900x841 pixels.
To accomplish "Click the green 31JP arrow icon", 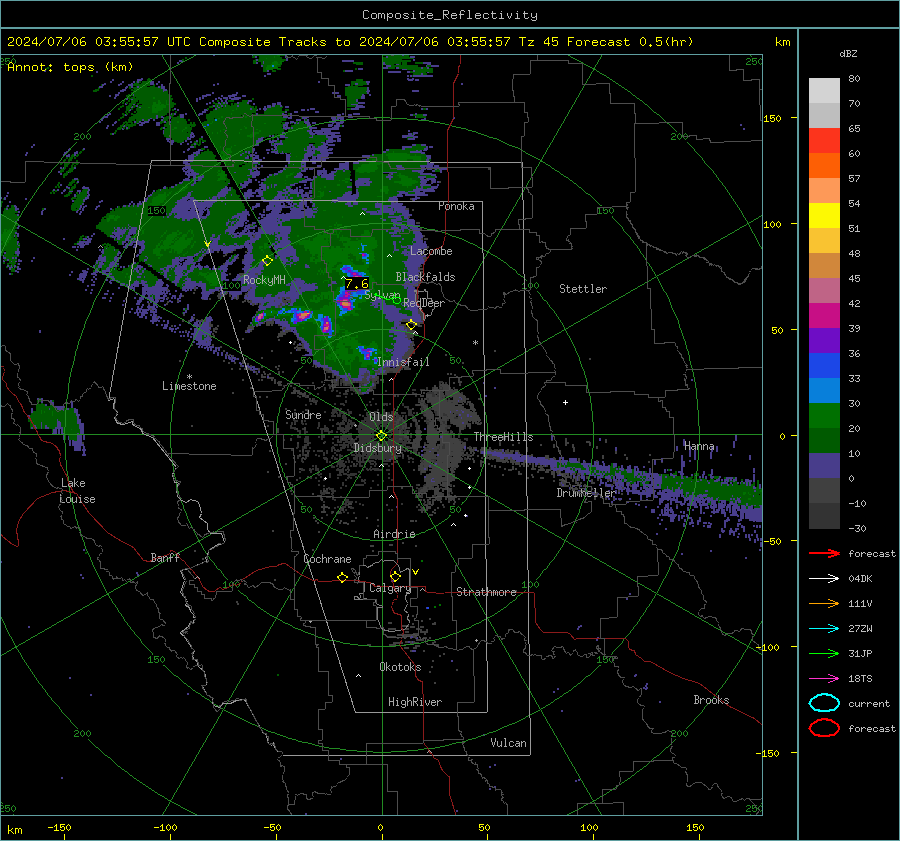I will coord(824,653).
